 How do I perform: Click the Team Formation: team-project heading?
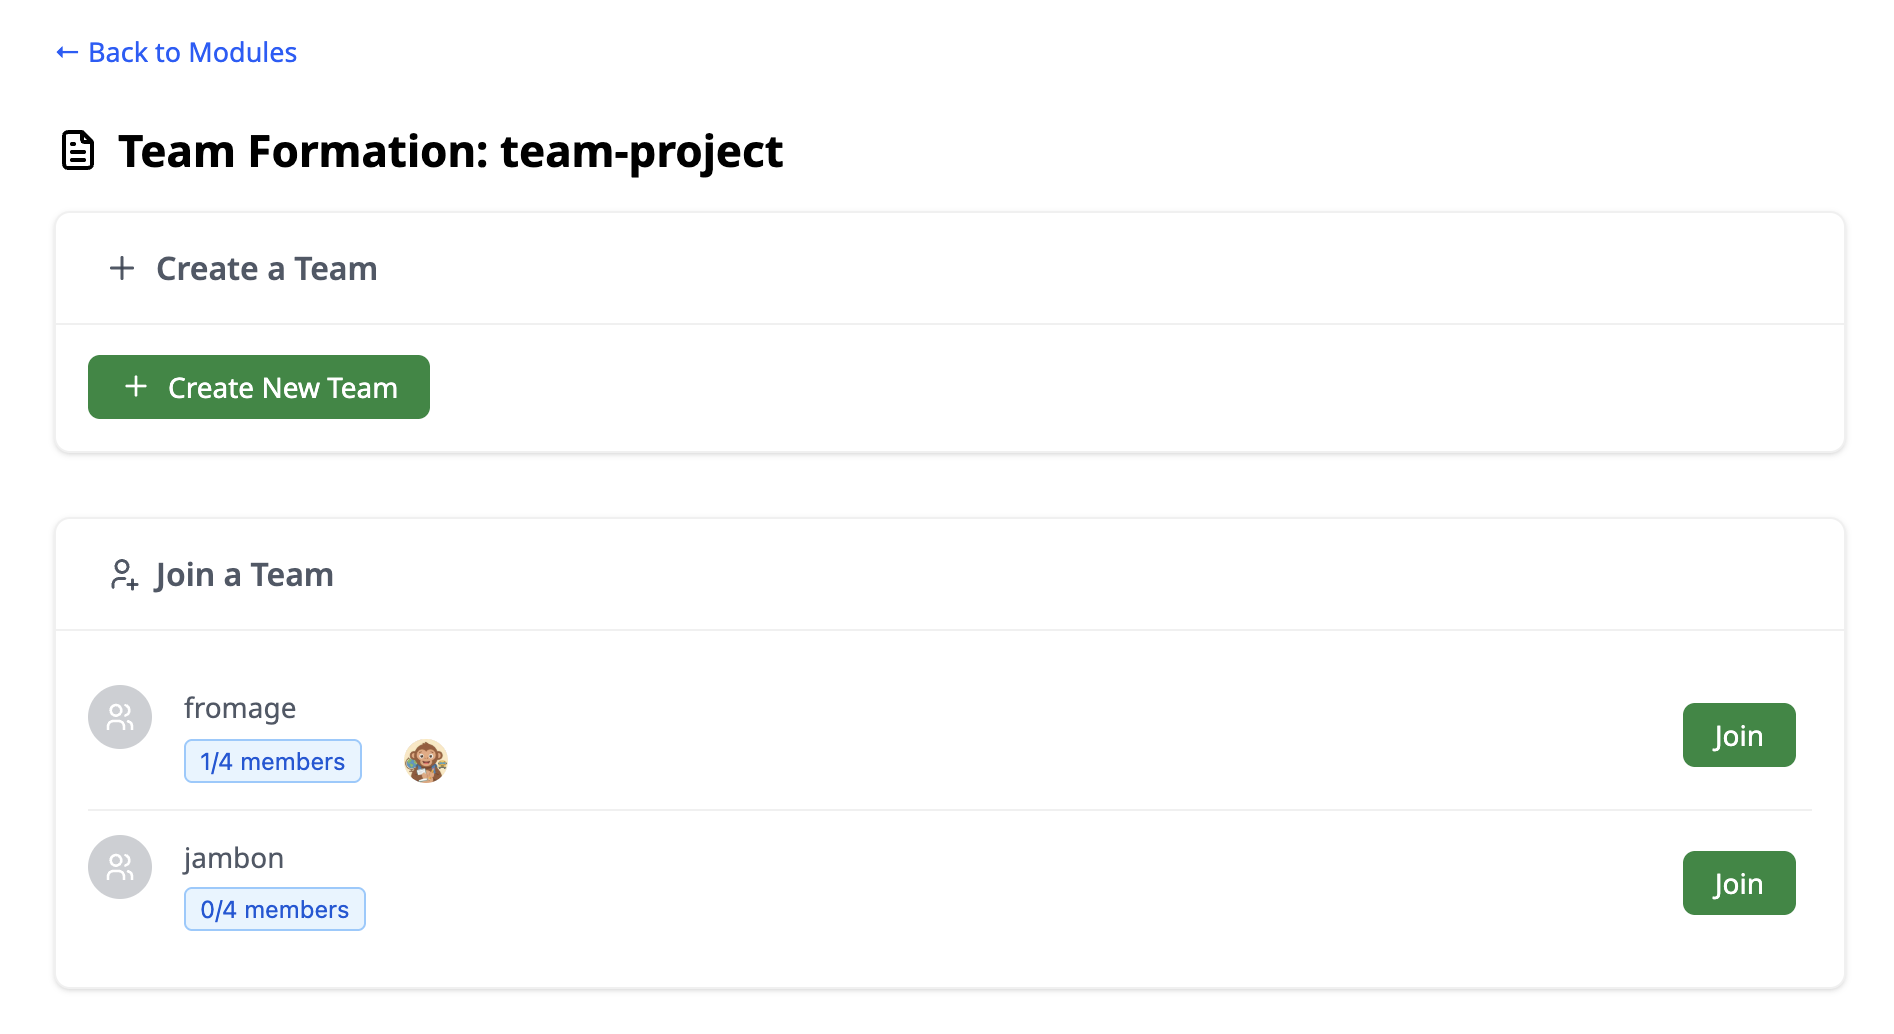click(450, 152)
